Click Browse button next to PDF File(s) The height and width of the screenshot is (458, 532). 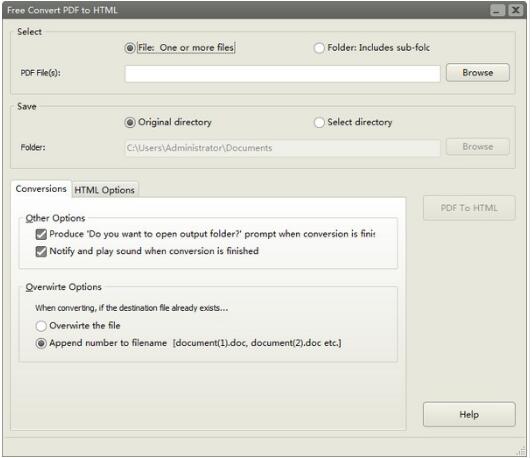point(477,73)
